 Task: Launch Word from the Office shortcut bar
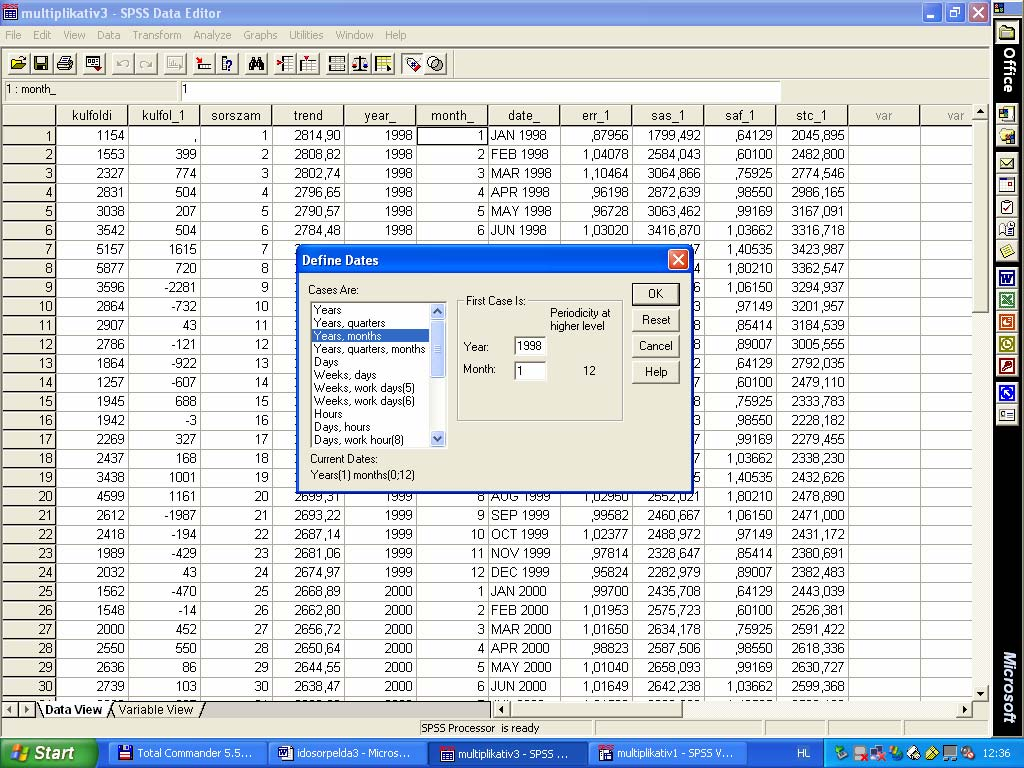[x=1007, y=278]
